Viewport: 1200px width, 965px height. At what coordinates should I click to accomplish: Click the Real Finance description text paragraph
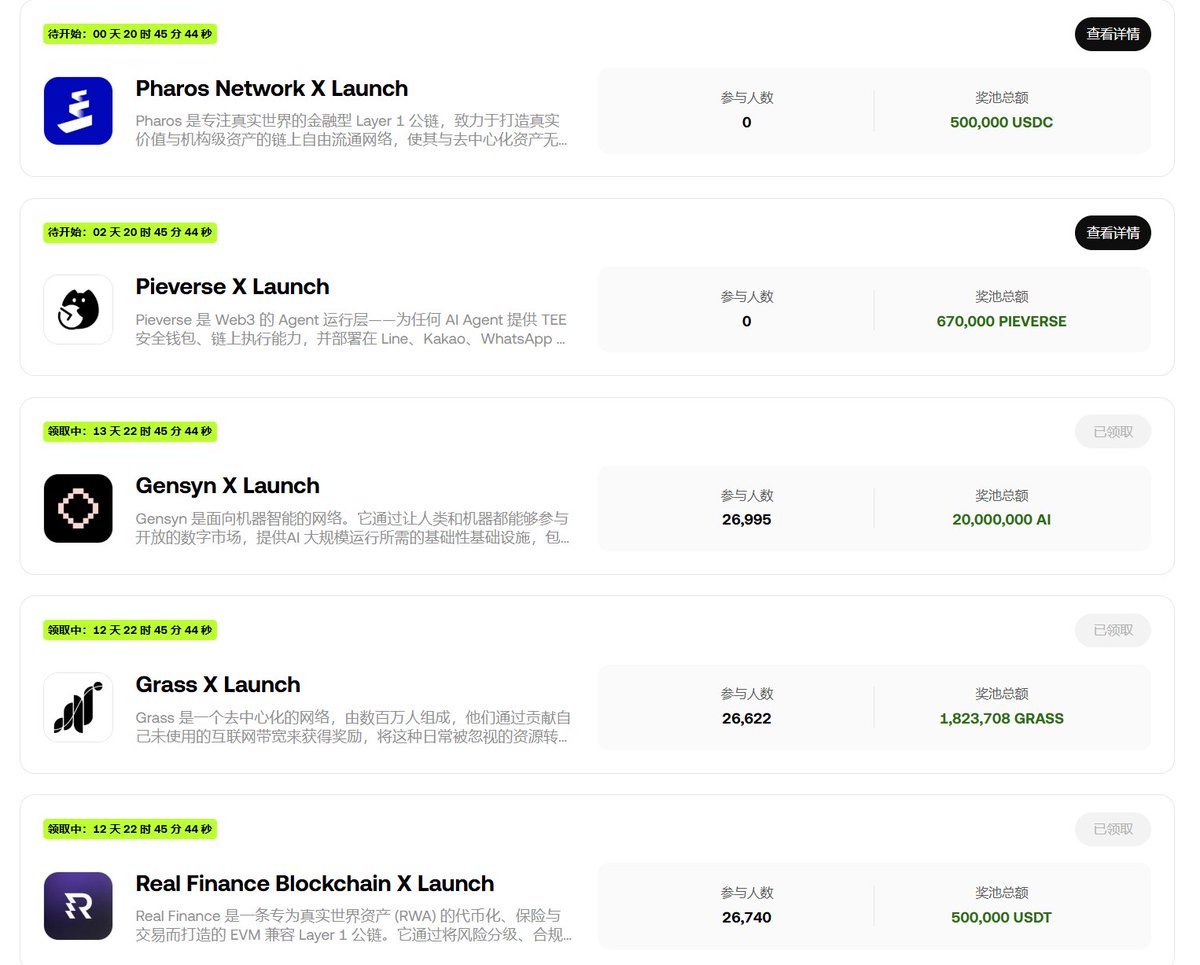354,926
